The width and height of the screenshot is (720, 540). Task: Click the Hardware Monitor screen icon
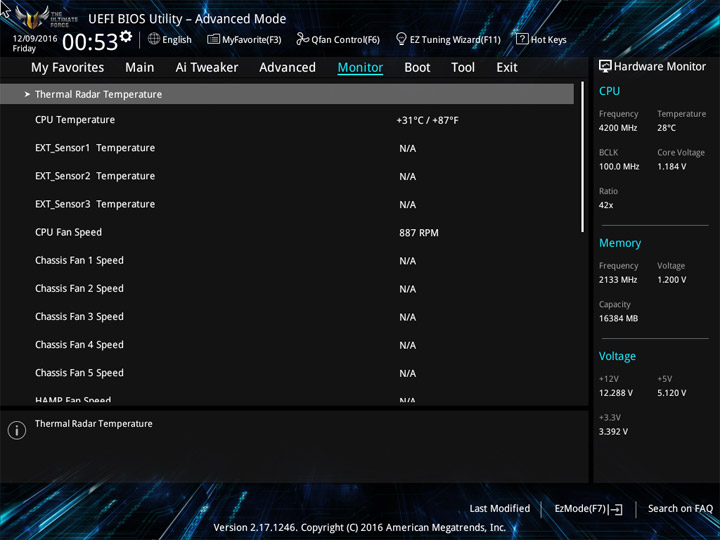[605, 67]
